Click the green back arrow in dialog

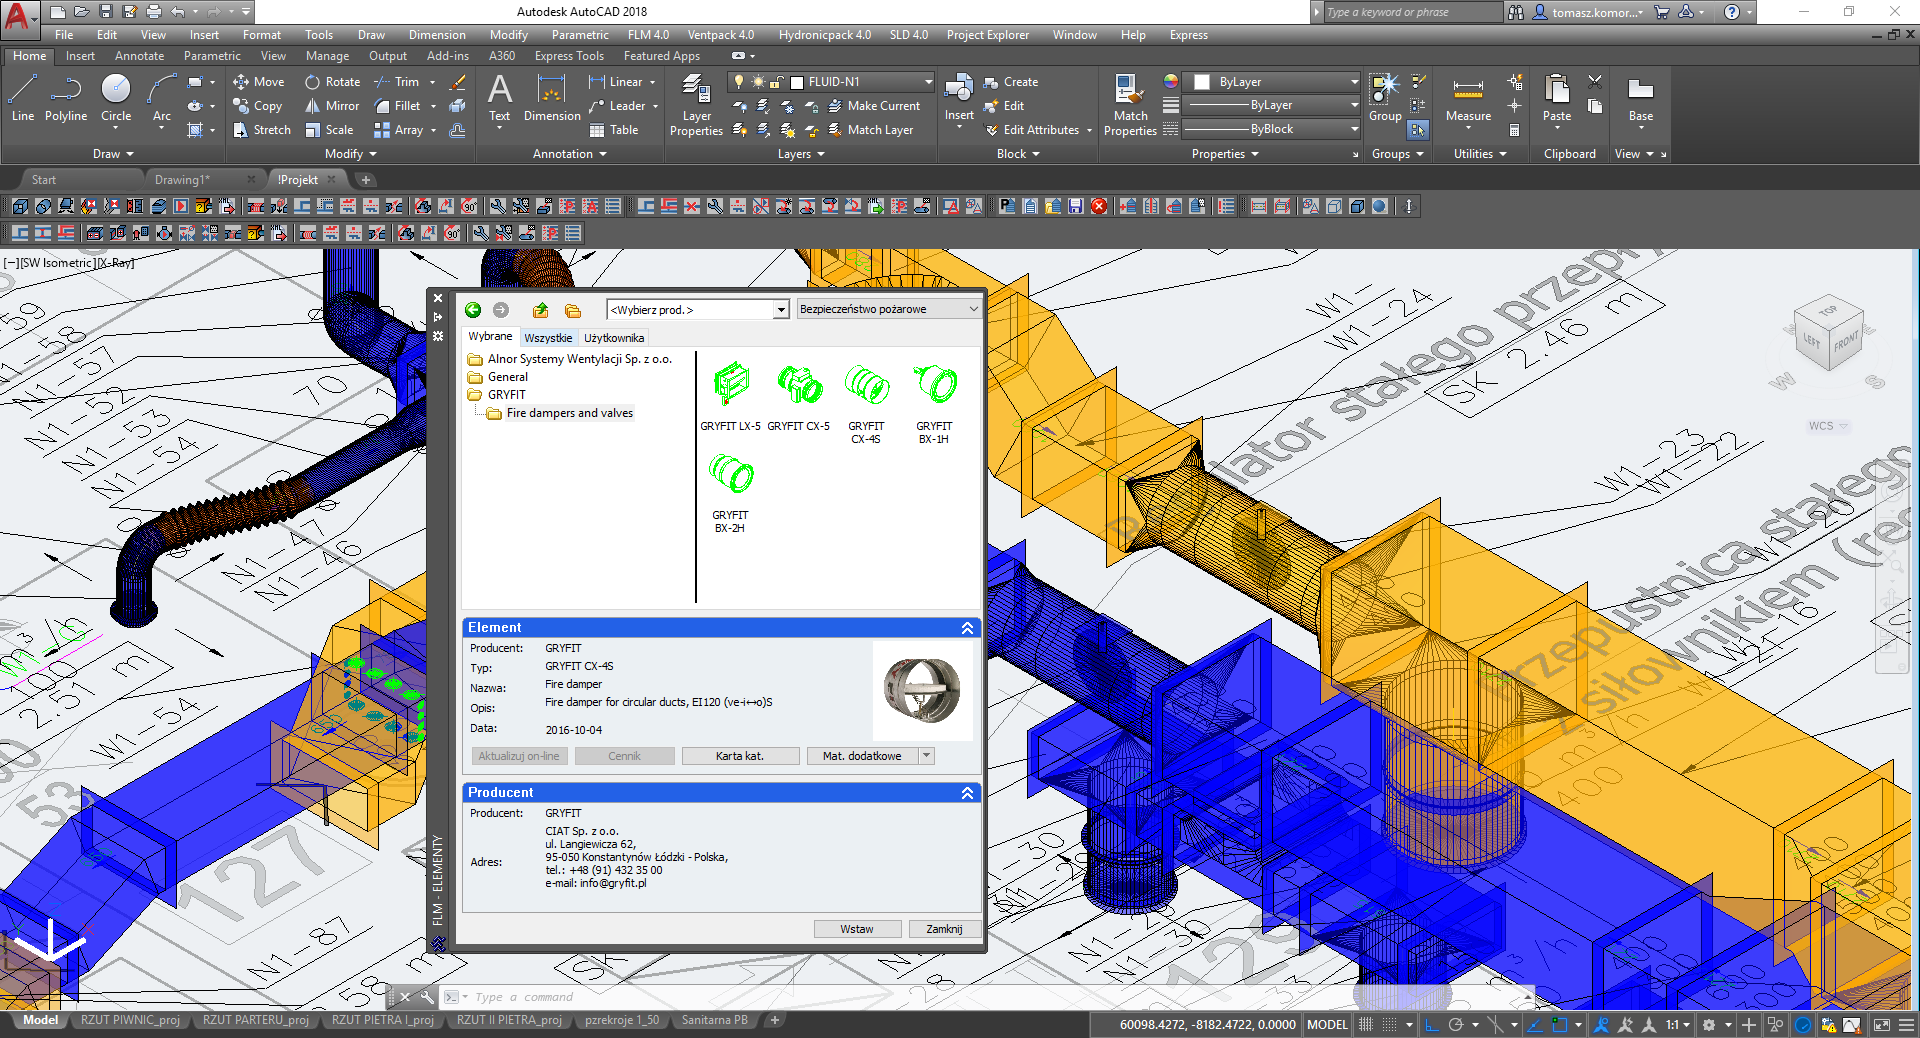point(473,310)
